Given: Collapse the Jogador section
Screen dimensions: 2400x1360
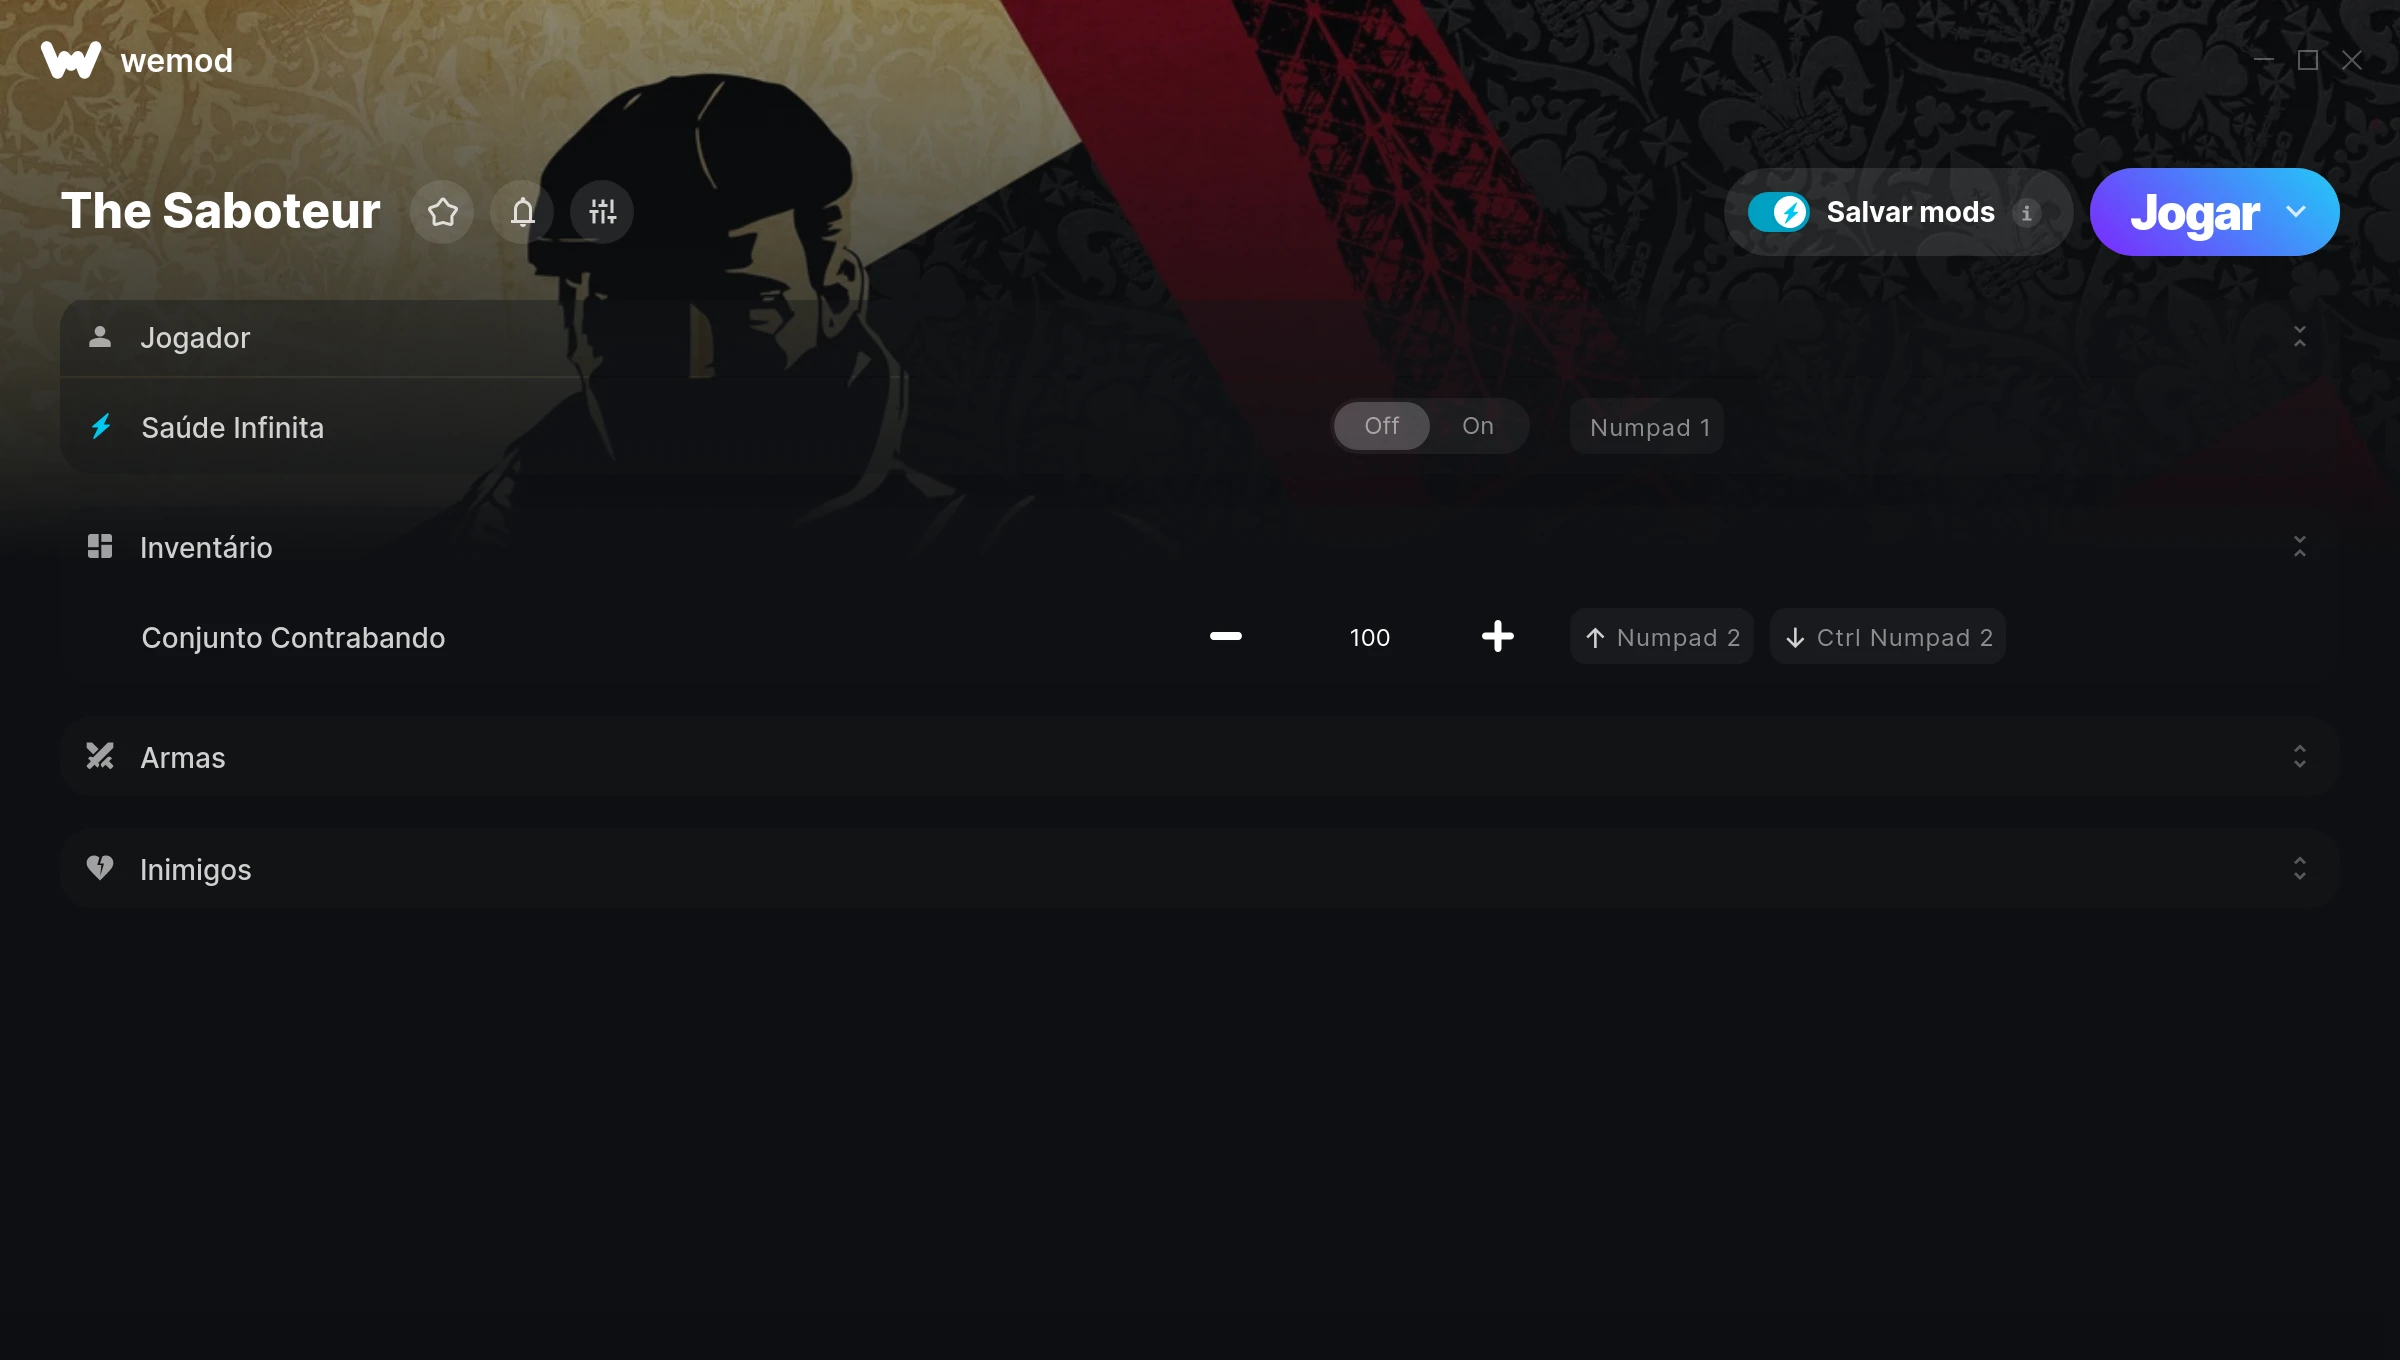Looking at the screenshot, I should point(2300,337).
